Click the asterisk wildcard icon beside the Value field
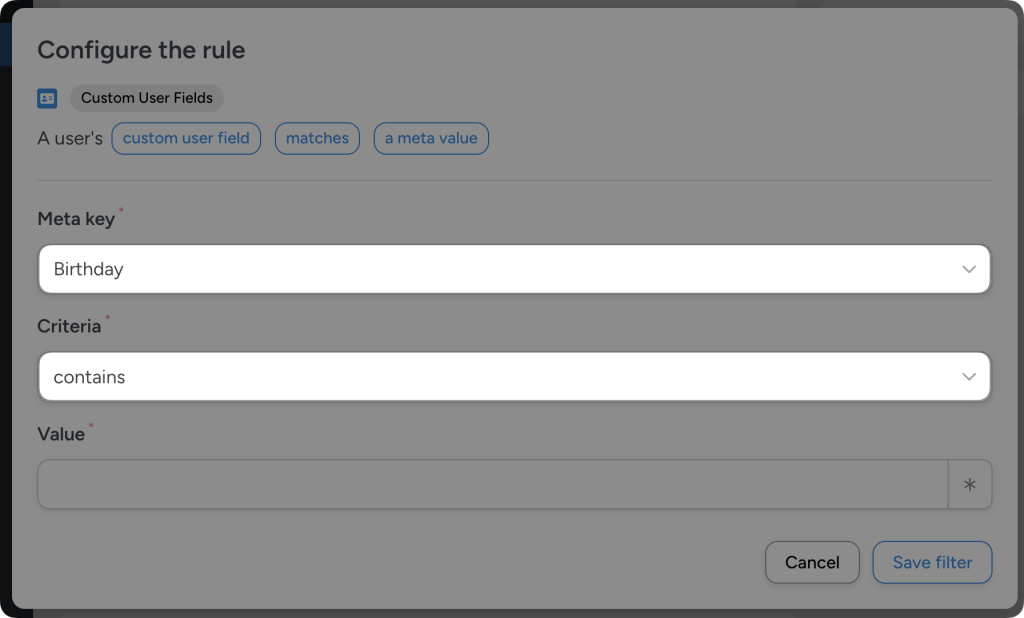The height and width of the screenshot is (618, 1024). [x=969, y=484]
